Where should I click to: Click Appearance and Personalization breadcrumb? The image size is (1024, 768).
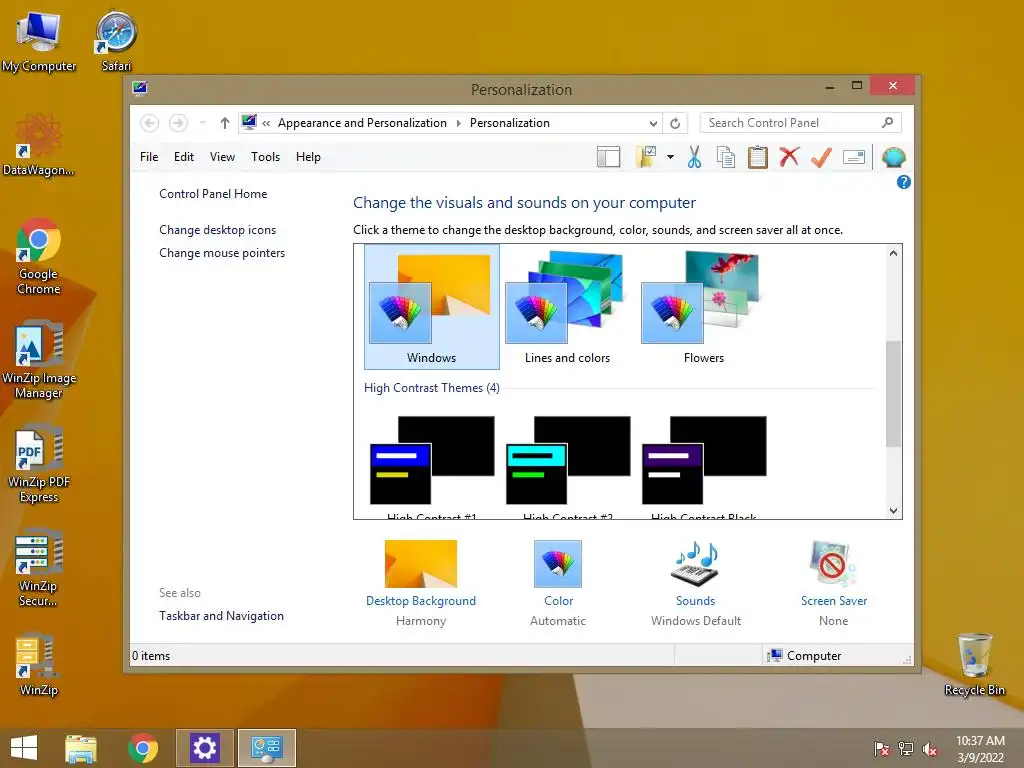click(362, 123)
